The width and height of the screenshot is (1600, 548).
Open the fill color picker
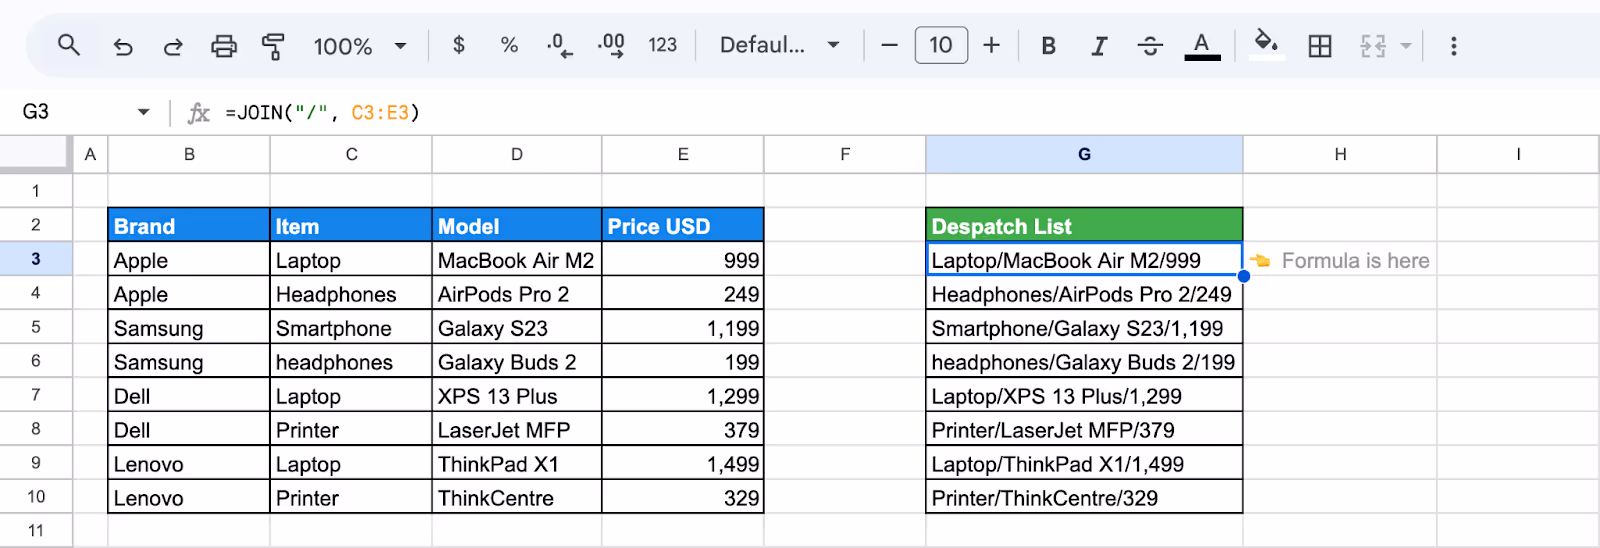[x=1266, y=45]
